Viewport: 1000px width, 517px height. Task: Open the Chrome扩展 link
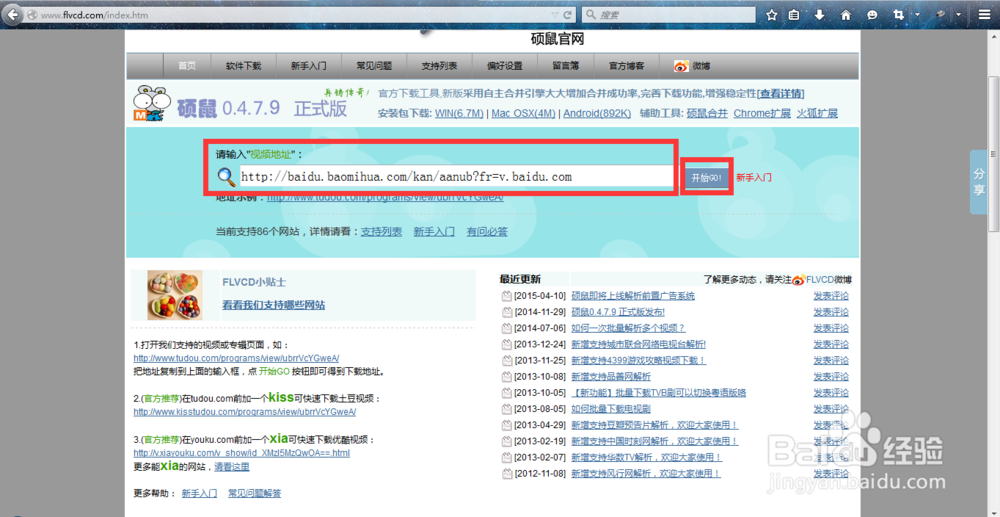pos(762,113)
